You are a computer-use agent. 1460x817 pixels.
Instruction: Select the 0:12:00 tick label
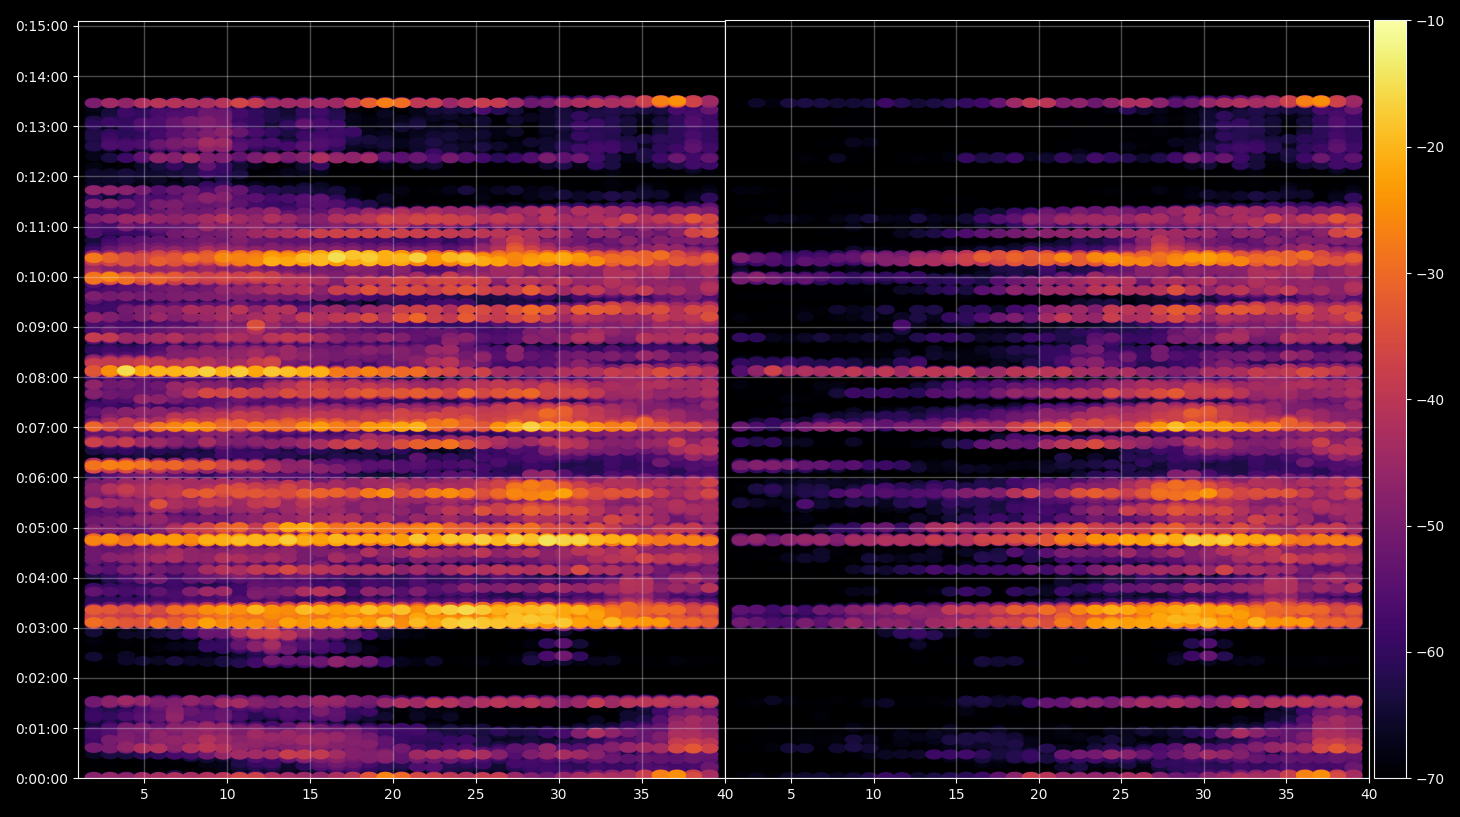[42, 177]
